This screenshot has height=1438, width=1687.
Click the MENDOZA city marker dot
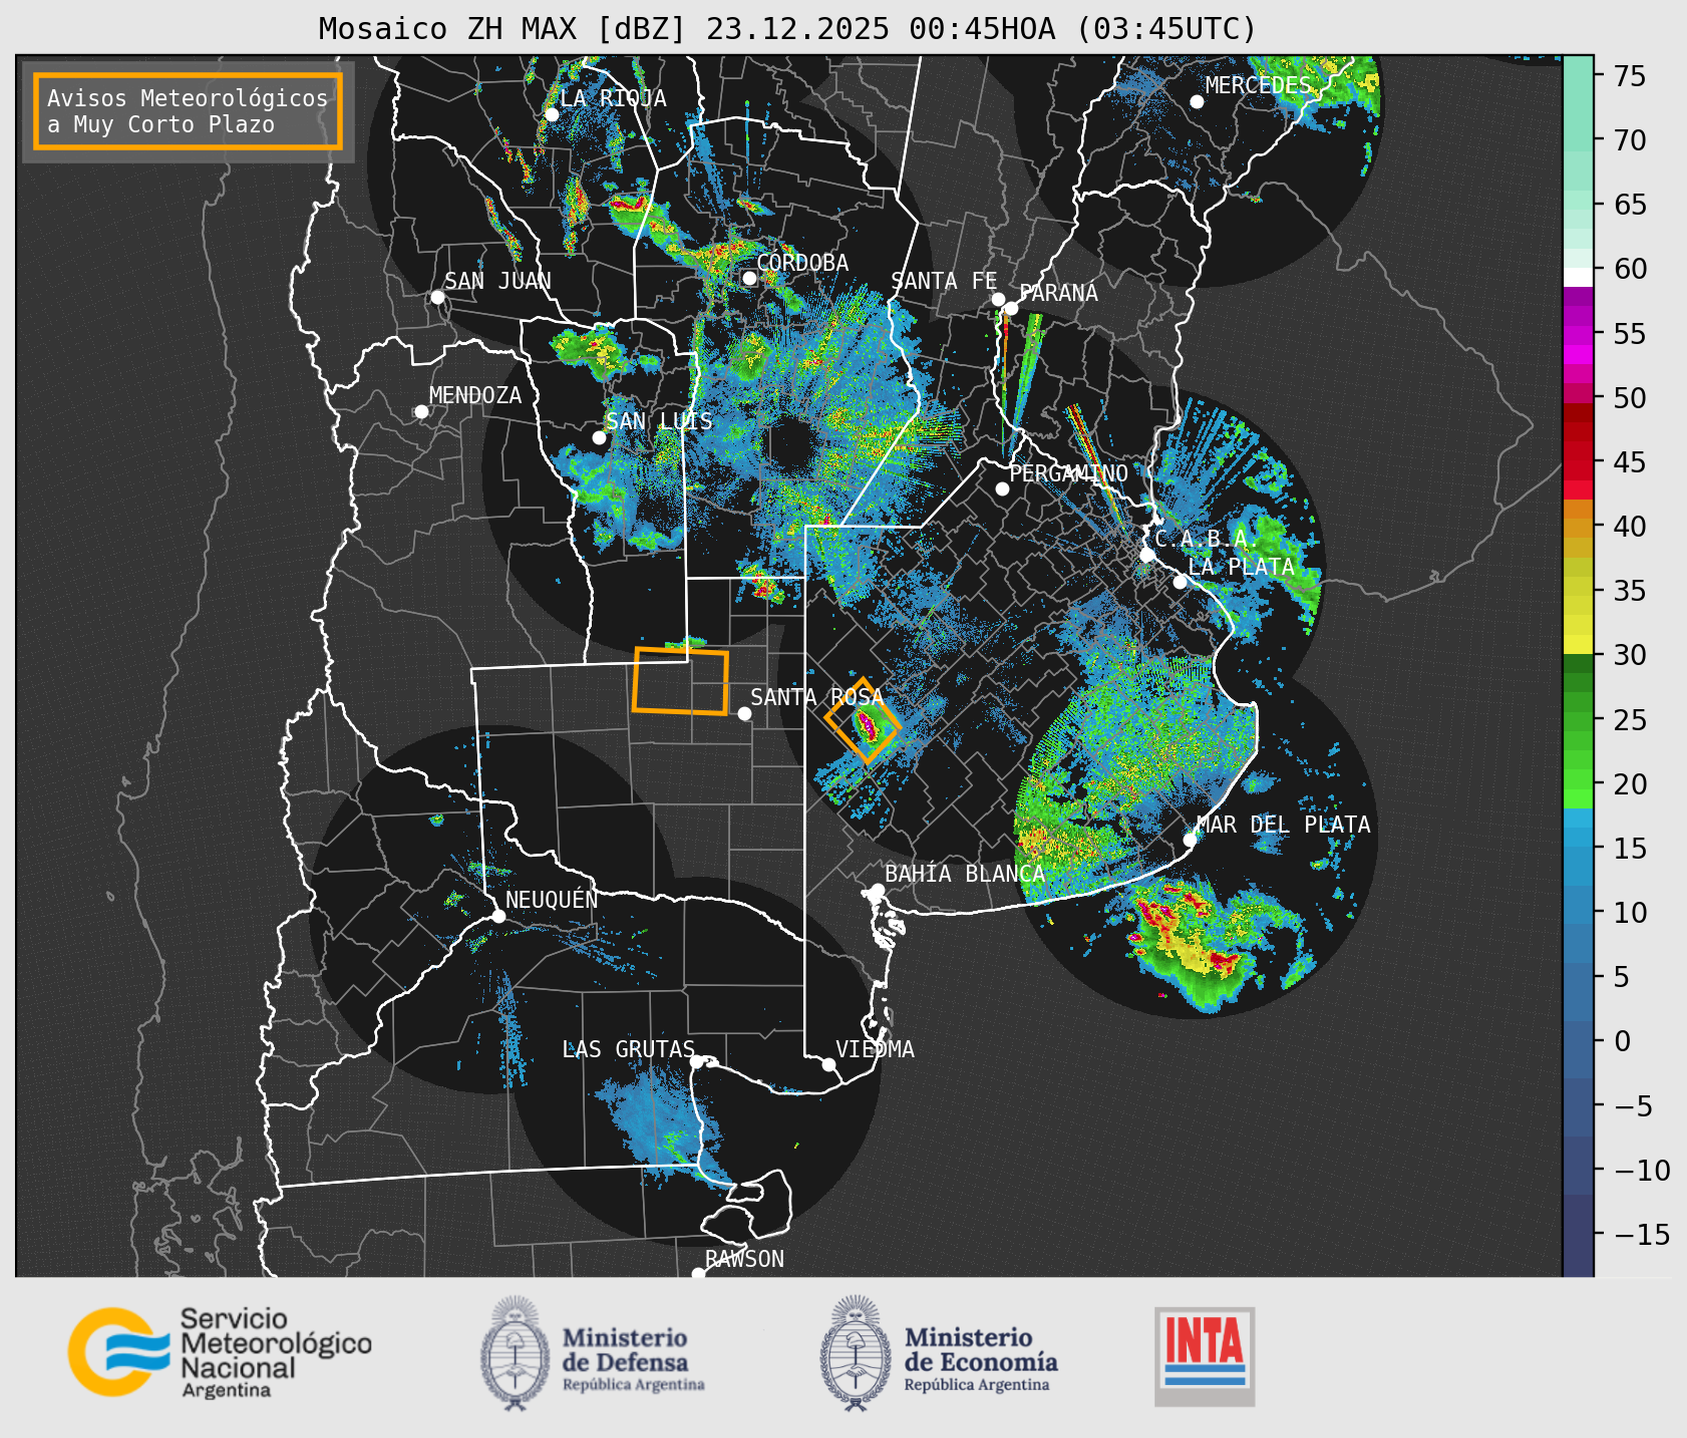[421, 412]
